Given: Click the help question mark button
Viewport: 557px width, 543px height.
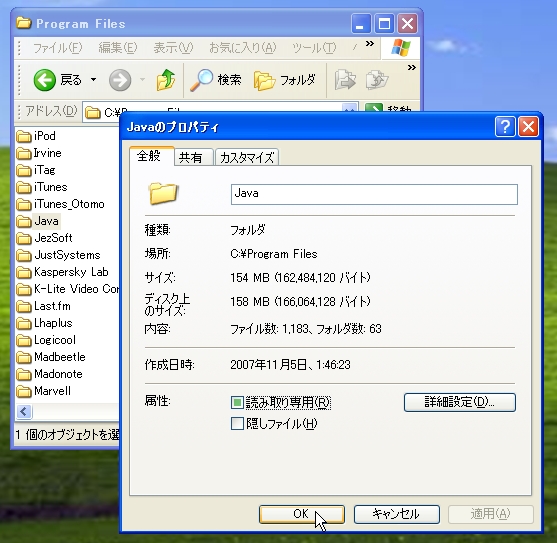Looking at the screenshot, I should (505, 127).
